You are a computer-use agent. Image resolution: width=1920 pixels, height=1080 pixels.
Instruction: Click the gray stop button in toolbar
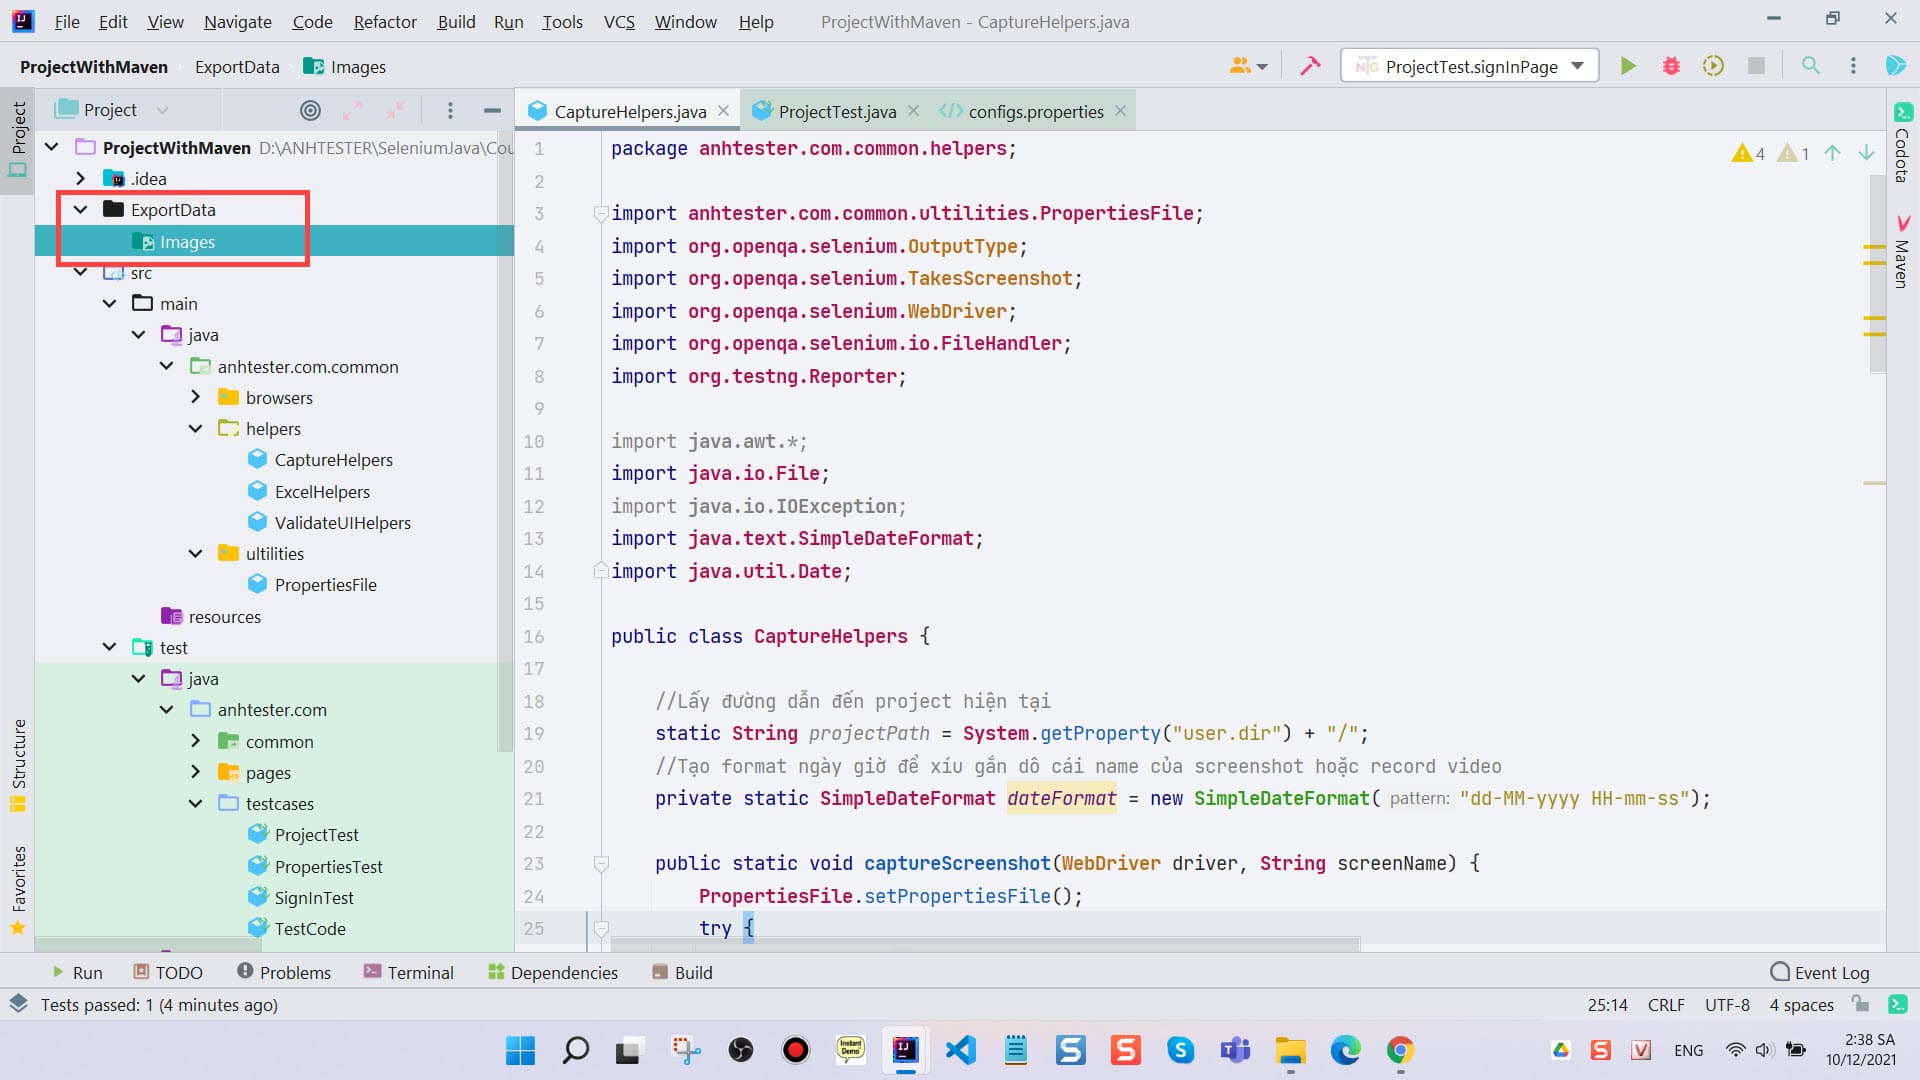(x=1756, y=66)
